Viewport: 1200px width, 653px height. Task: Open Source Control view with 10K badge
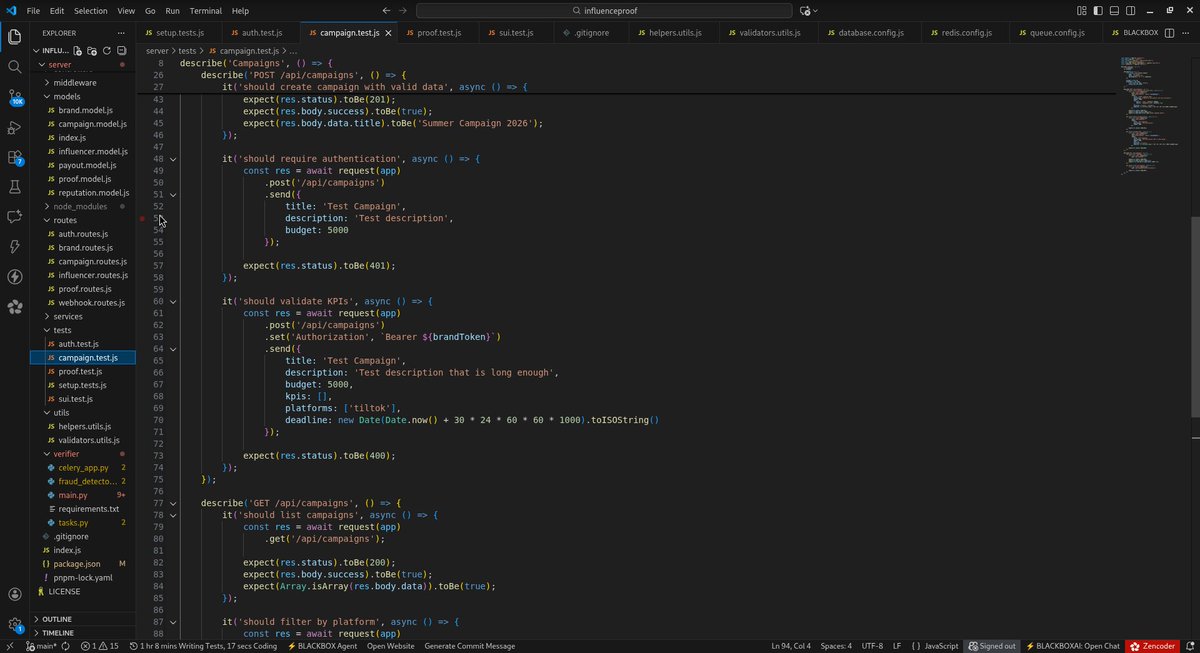(15, 97)
